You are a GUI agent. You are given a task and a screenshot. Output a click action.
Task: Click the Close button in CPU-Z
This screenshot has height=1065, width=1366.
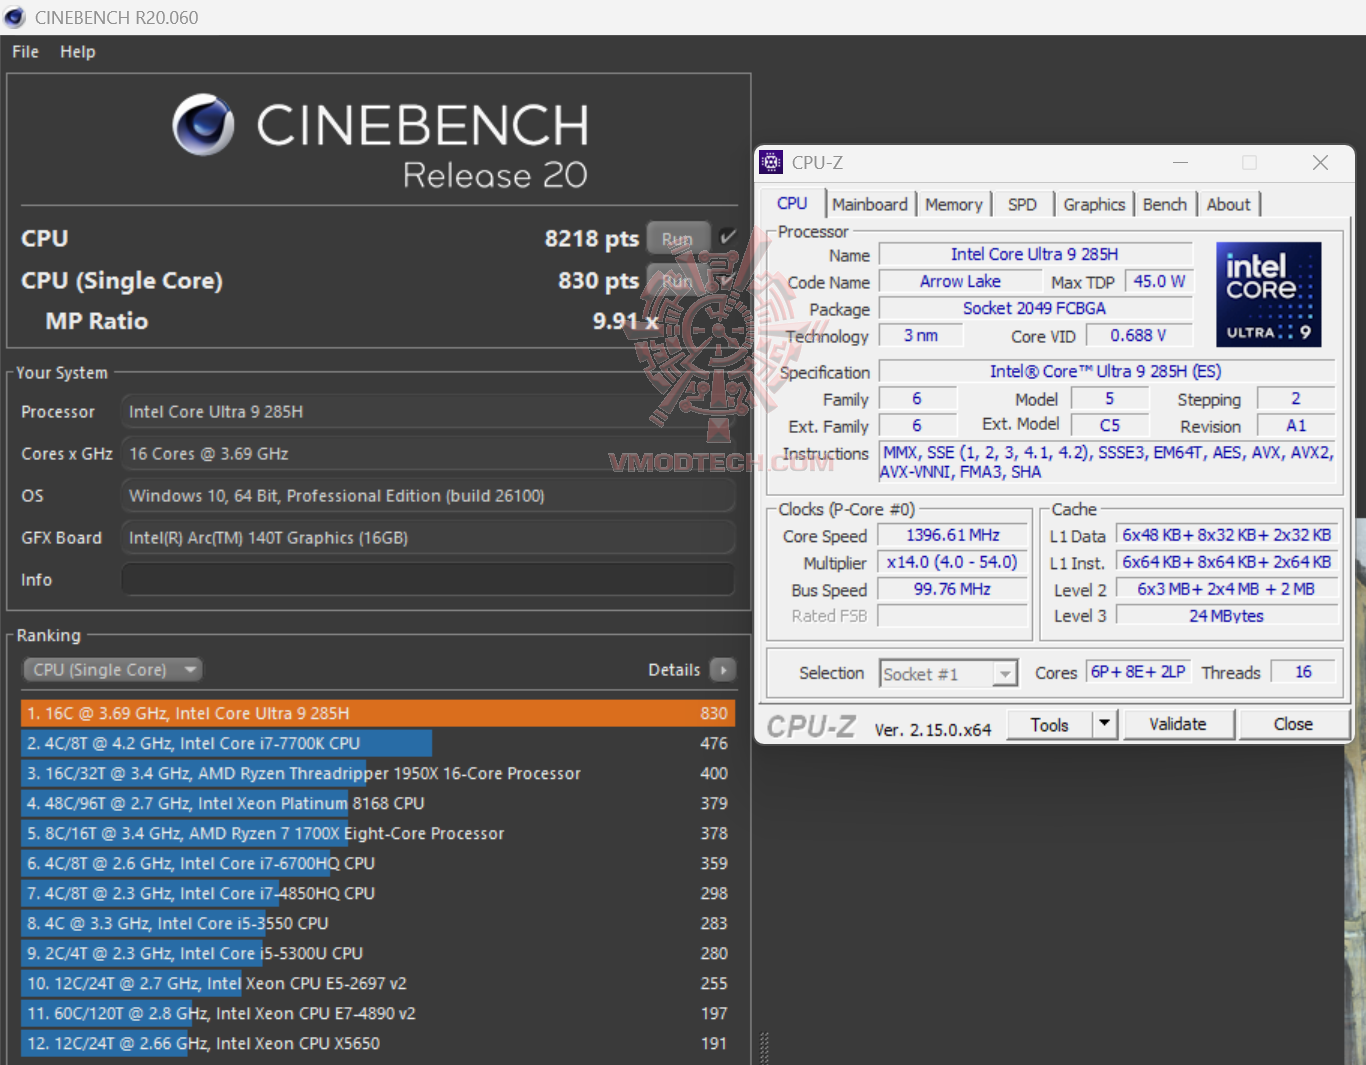pyautogui.click(x=1293, y=724)
